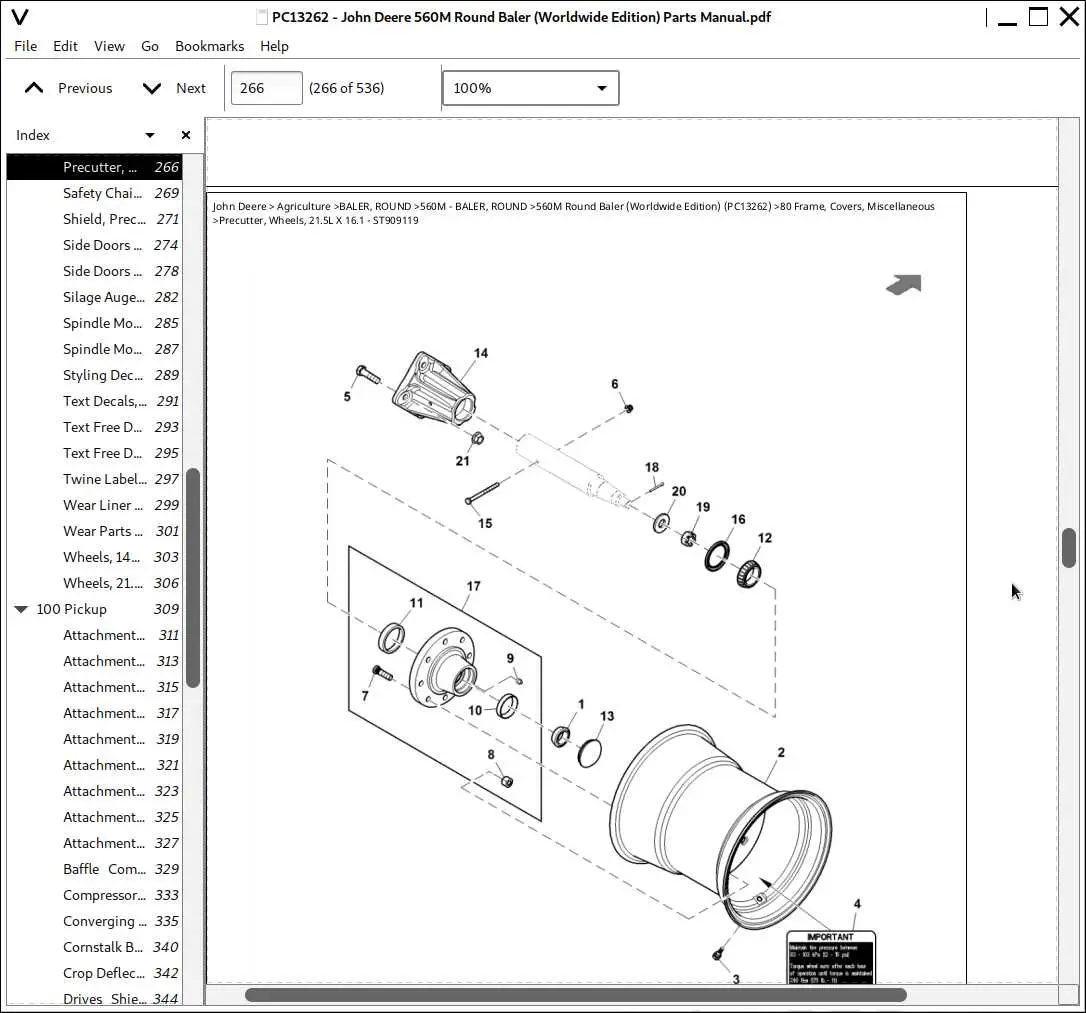Click the page number field showing 266
The height and width of the screenshot is (1013, 1086).
[267, 88]
